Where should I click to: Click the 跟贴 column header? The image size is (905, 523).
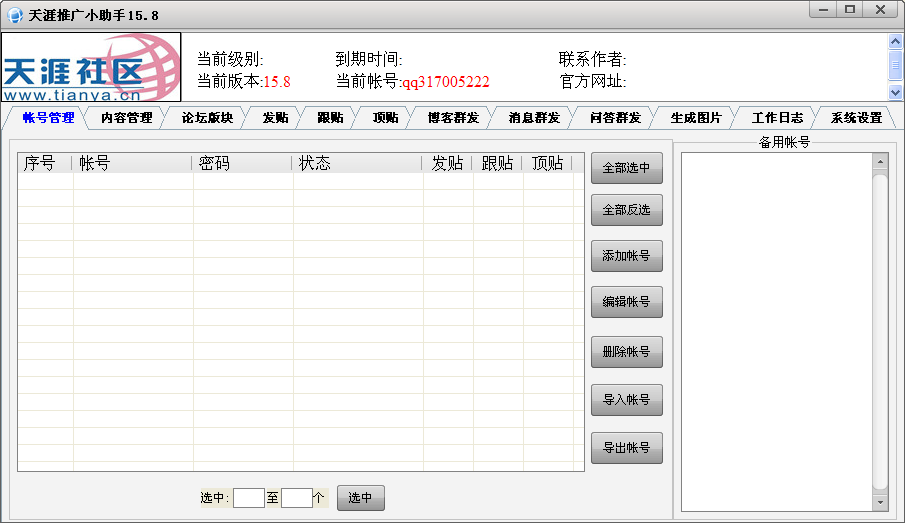coord(497,163)
